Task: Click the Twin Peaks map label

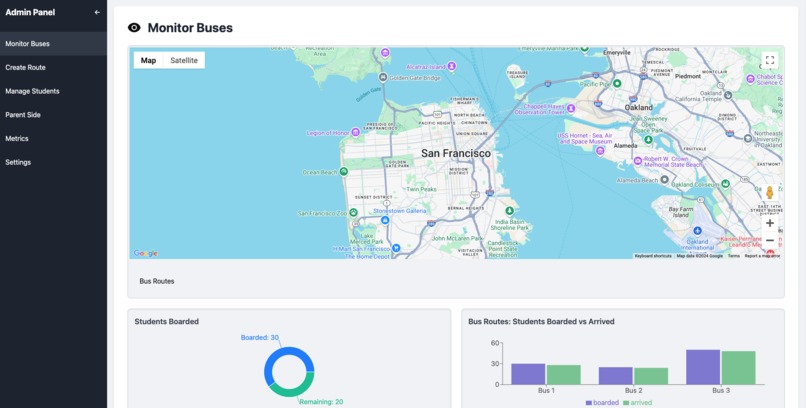Action: click(x=421, y=189)
